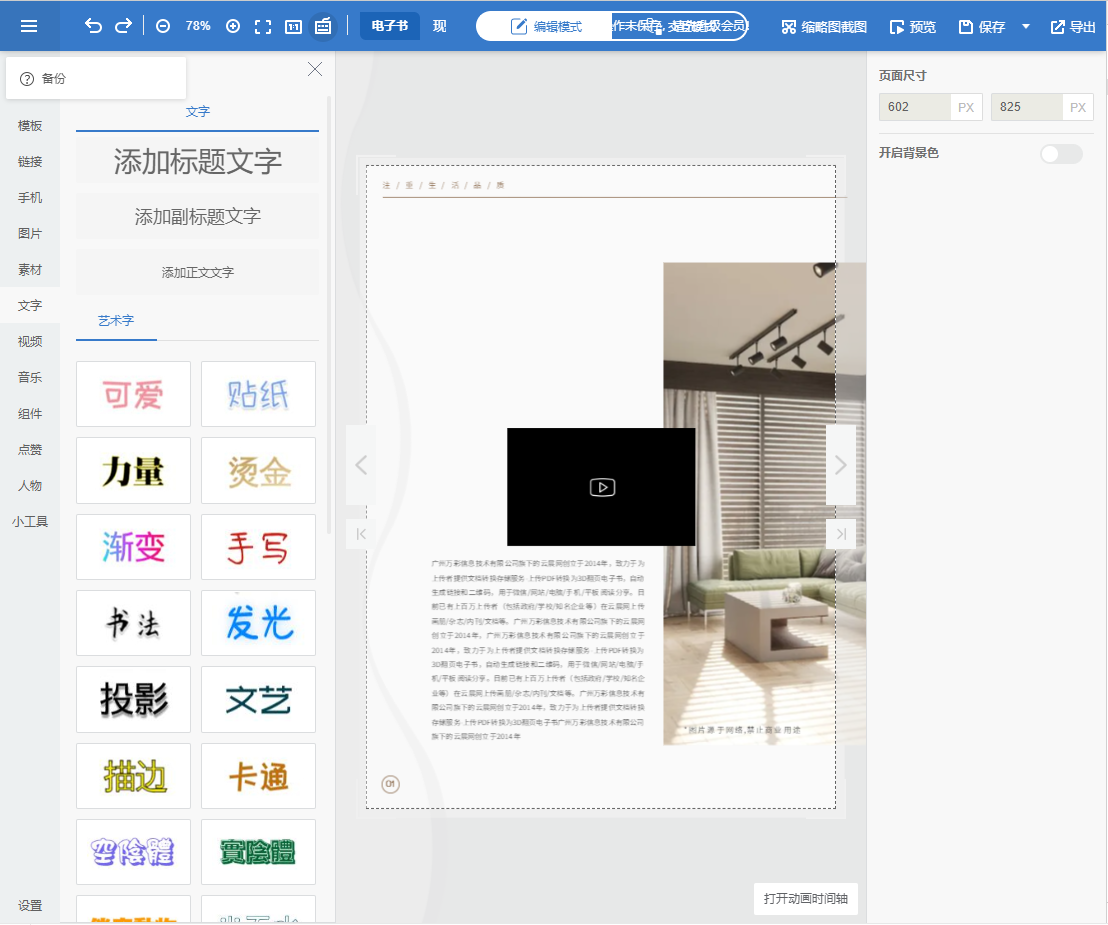Click 导出 to export the book
The image size is (1108, 925).
click(x=1073, y=27)
